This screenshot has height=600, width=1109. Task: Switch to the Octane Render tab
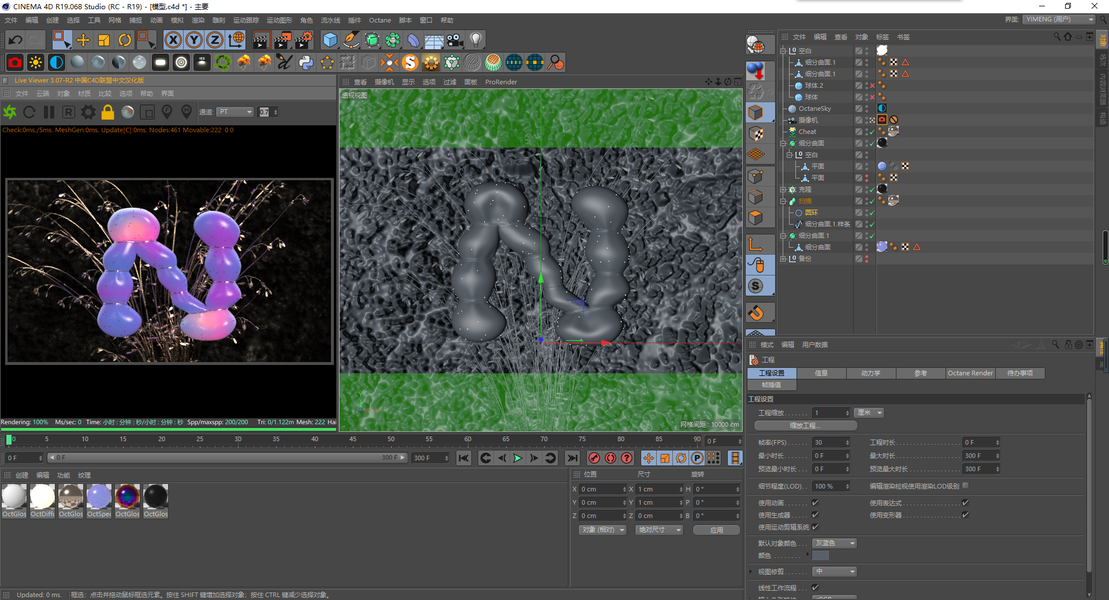(x=970, y=373)
